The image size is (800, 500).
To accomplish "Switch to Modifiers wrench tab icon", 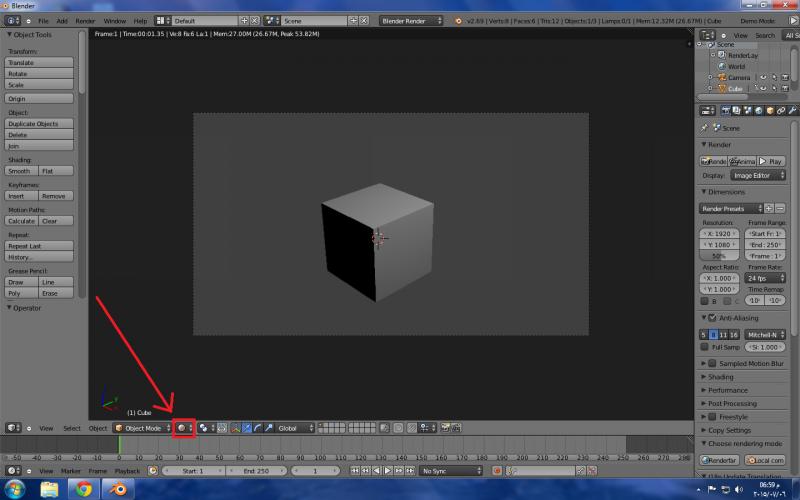I will click(792, 110).
